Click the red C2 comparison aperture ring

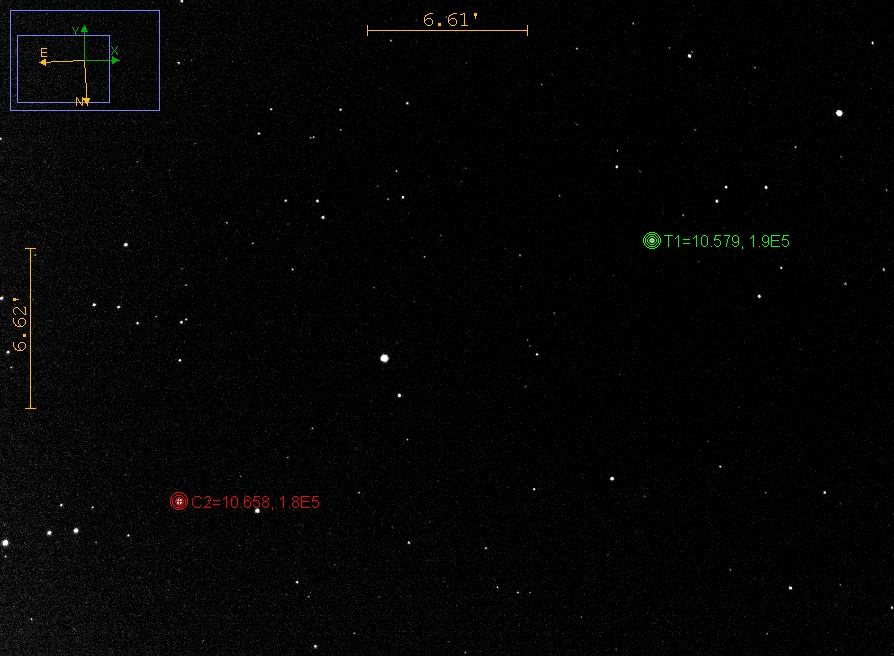[x=179, y=502]
